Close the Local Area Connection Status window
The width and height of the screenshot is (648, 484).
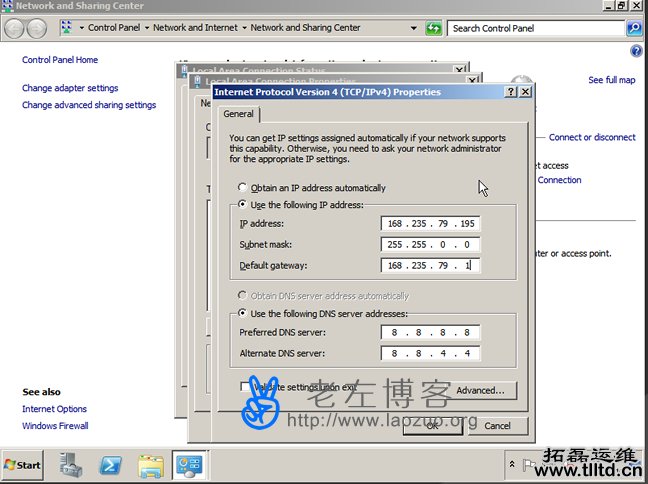click(460, 69)
